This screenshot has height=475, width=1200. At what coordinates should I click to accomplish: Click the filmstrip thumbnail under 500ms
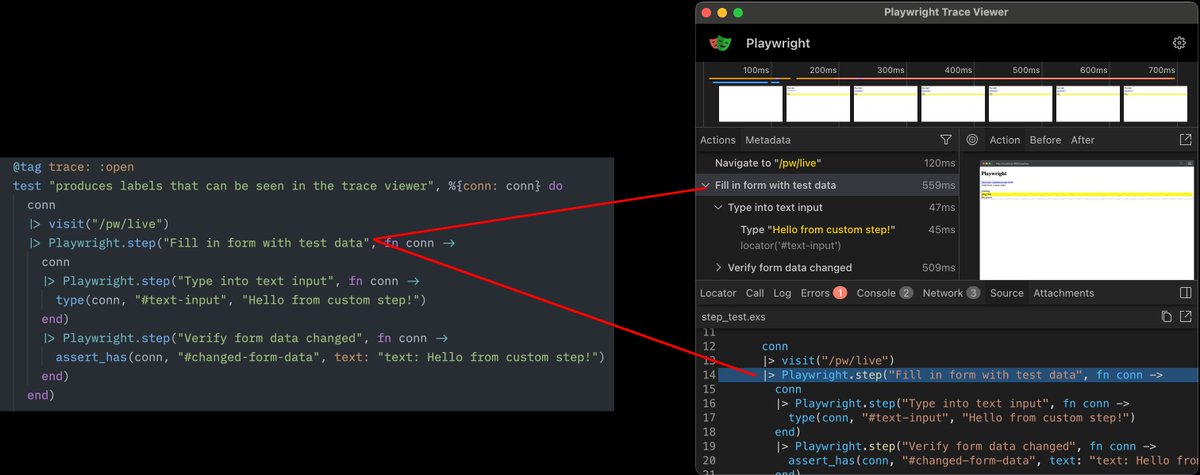point(1019,104)
